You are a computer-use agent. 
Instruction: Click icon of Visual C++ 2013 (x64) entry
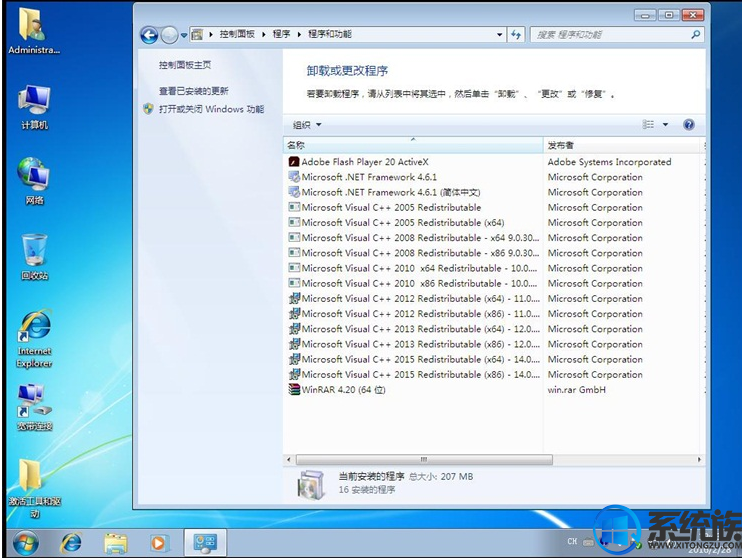click(x=294, y=328)
